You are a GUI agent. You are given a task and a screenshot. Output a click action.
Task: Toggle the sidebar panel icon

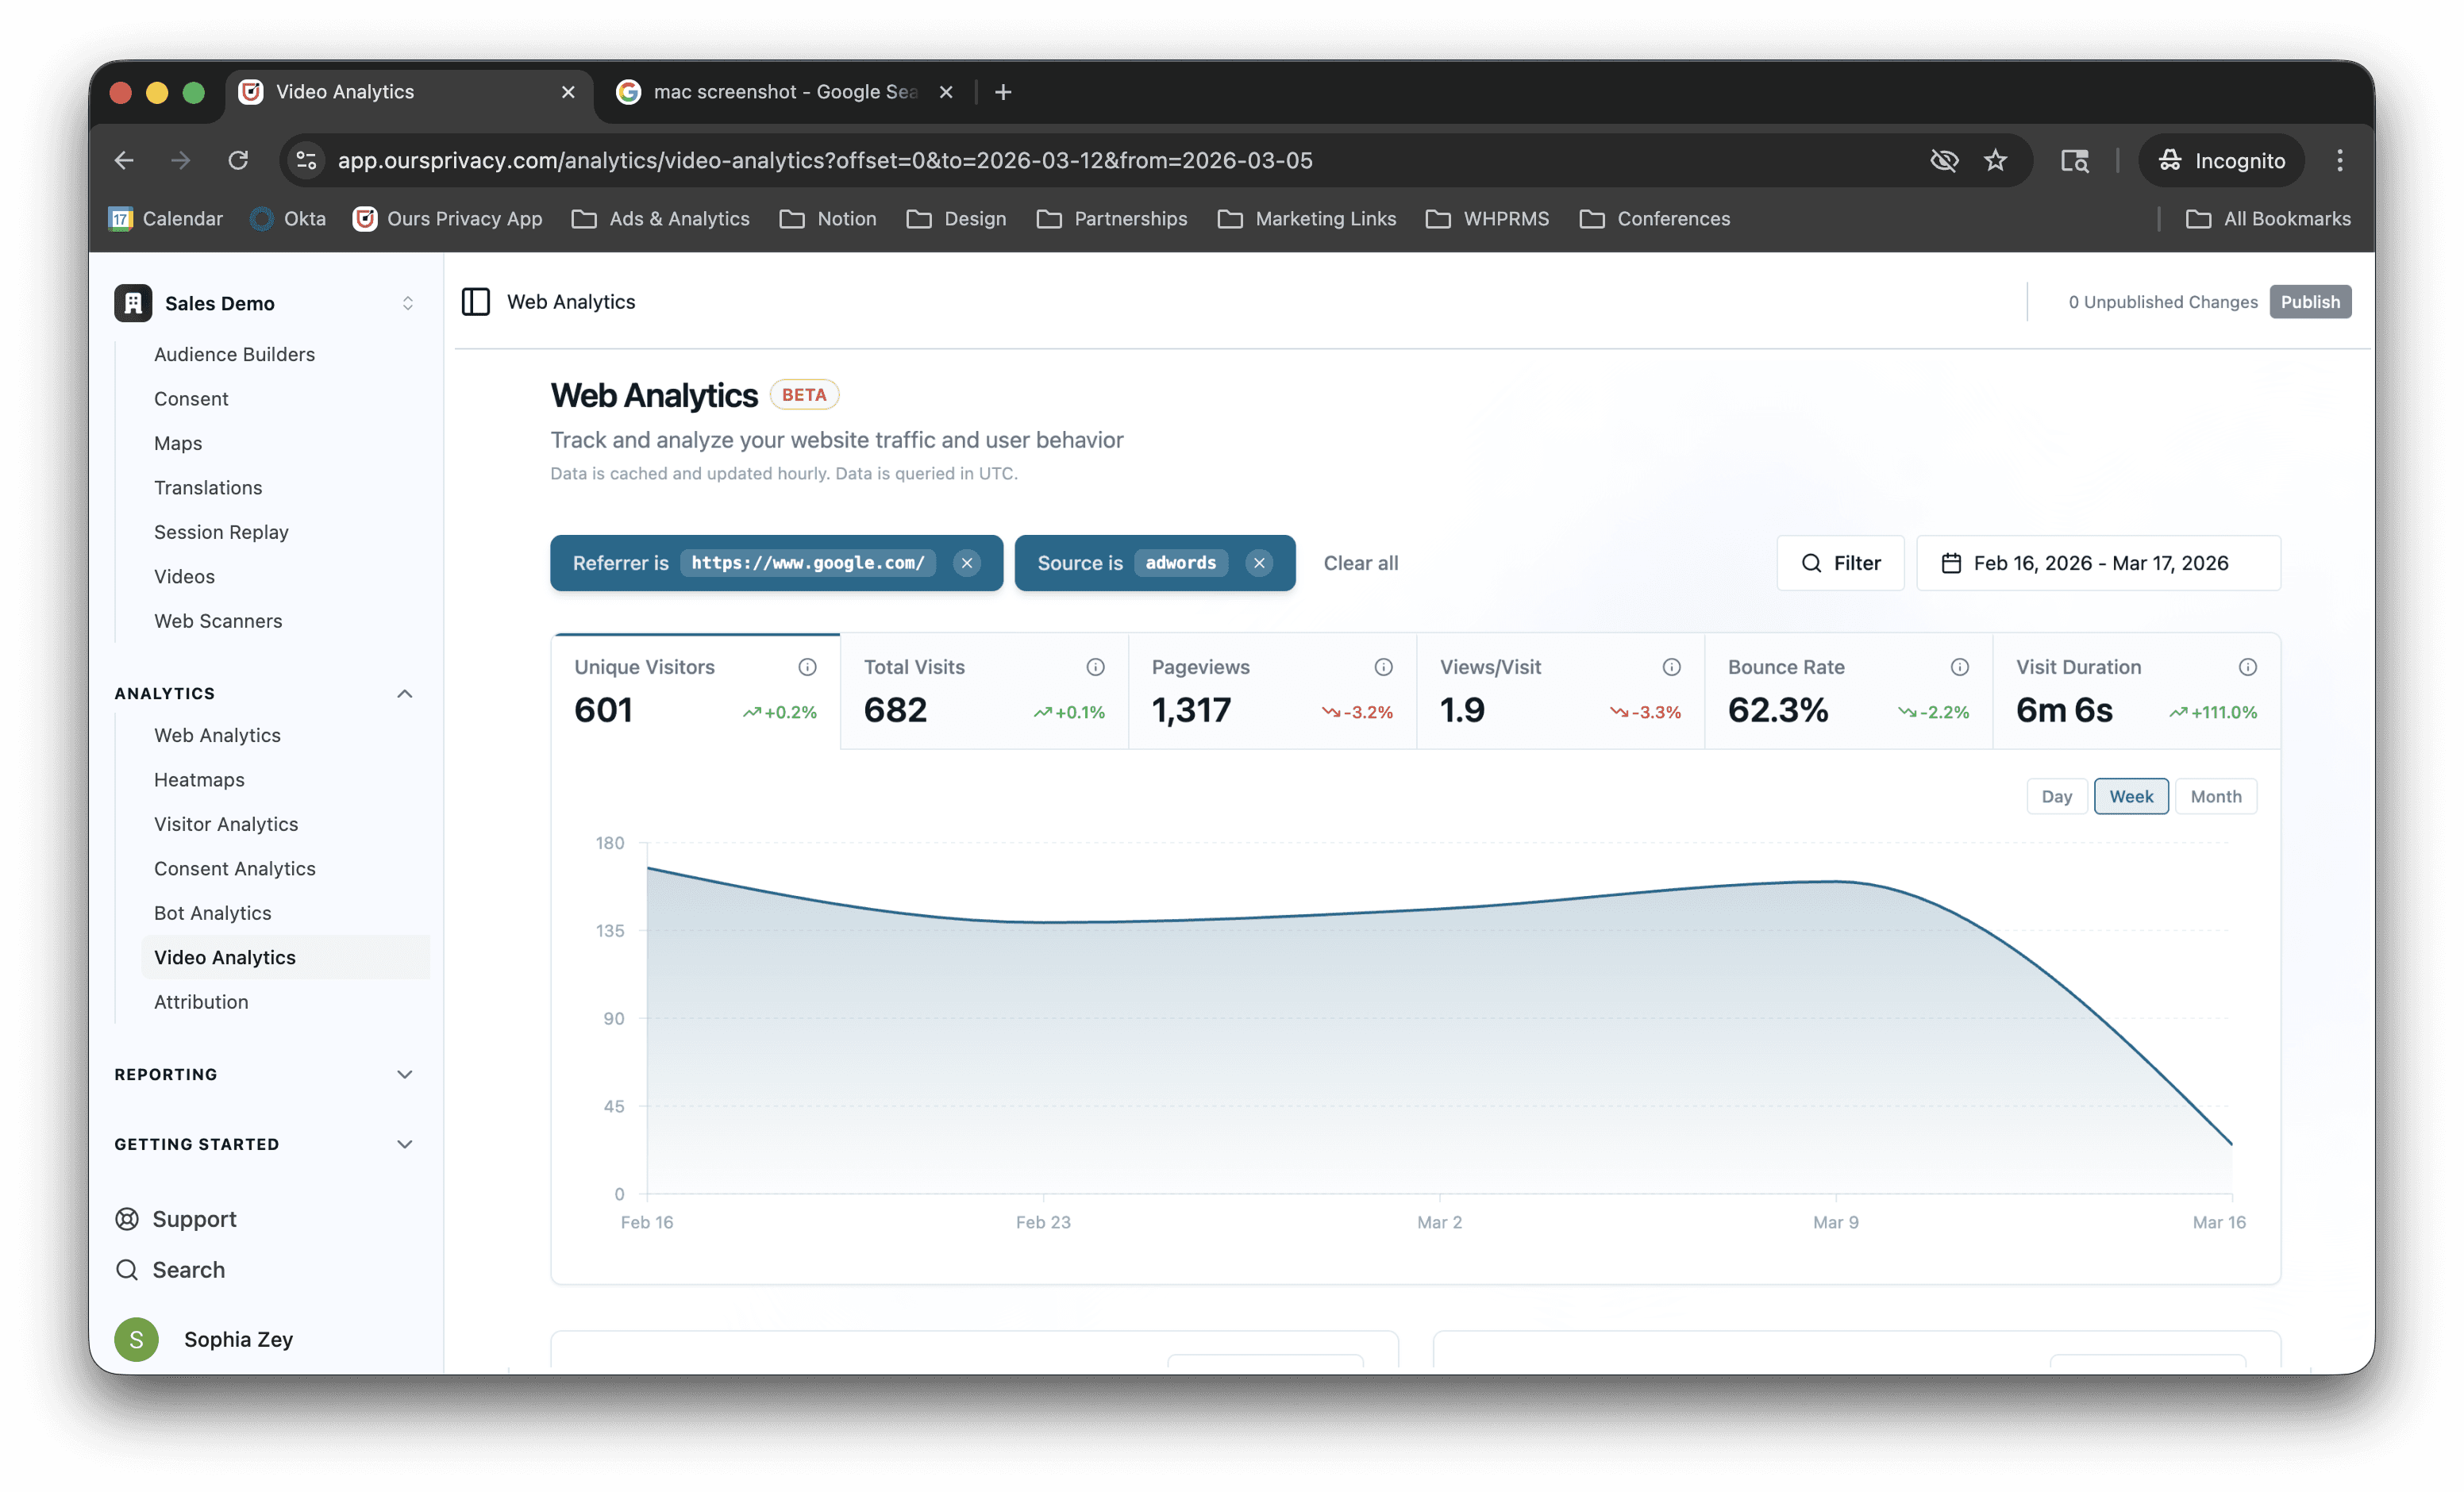[x=475, y=302]
